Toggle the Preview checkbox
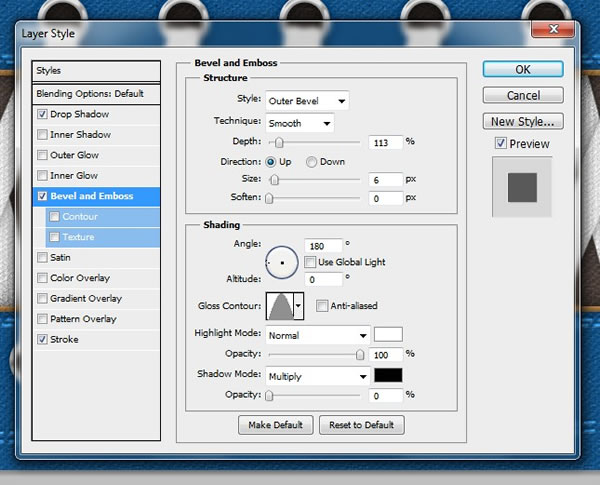 501,144
